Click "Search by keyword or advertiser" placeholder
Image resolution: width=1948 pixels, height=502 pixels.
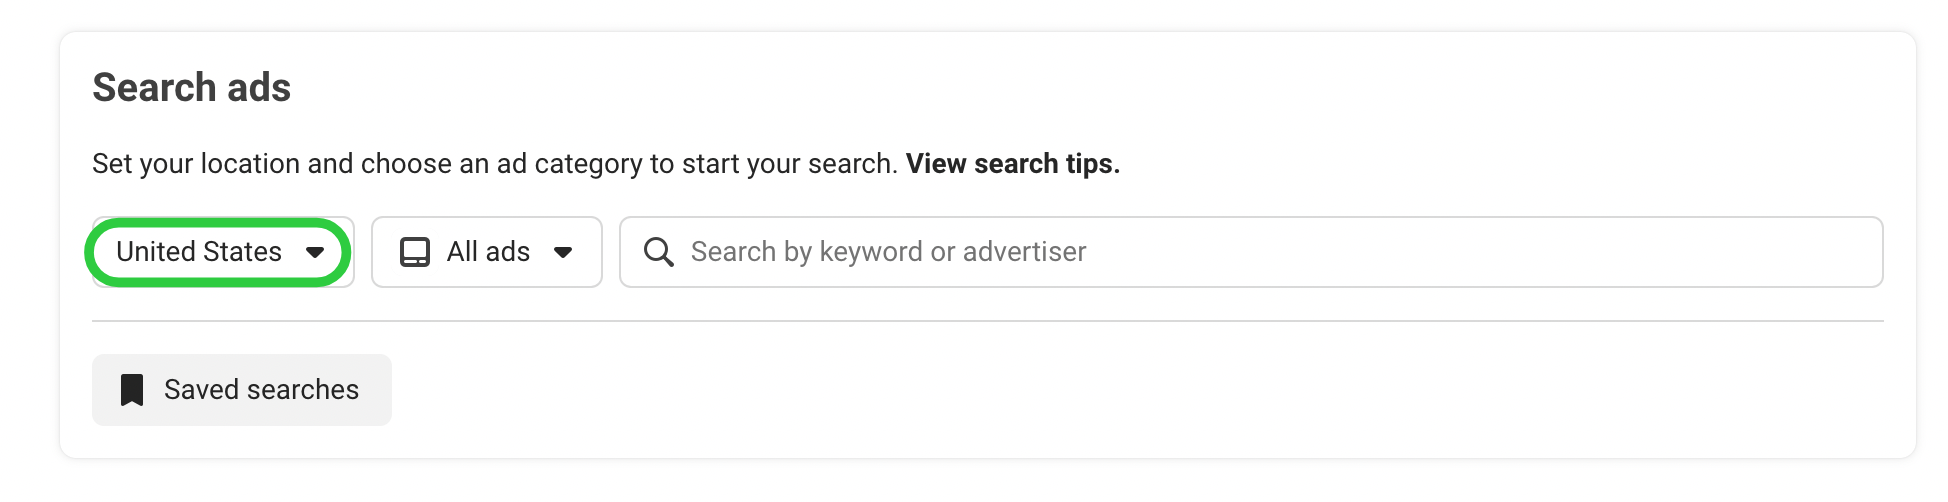click(x=888, y=252)
